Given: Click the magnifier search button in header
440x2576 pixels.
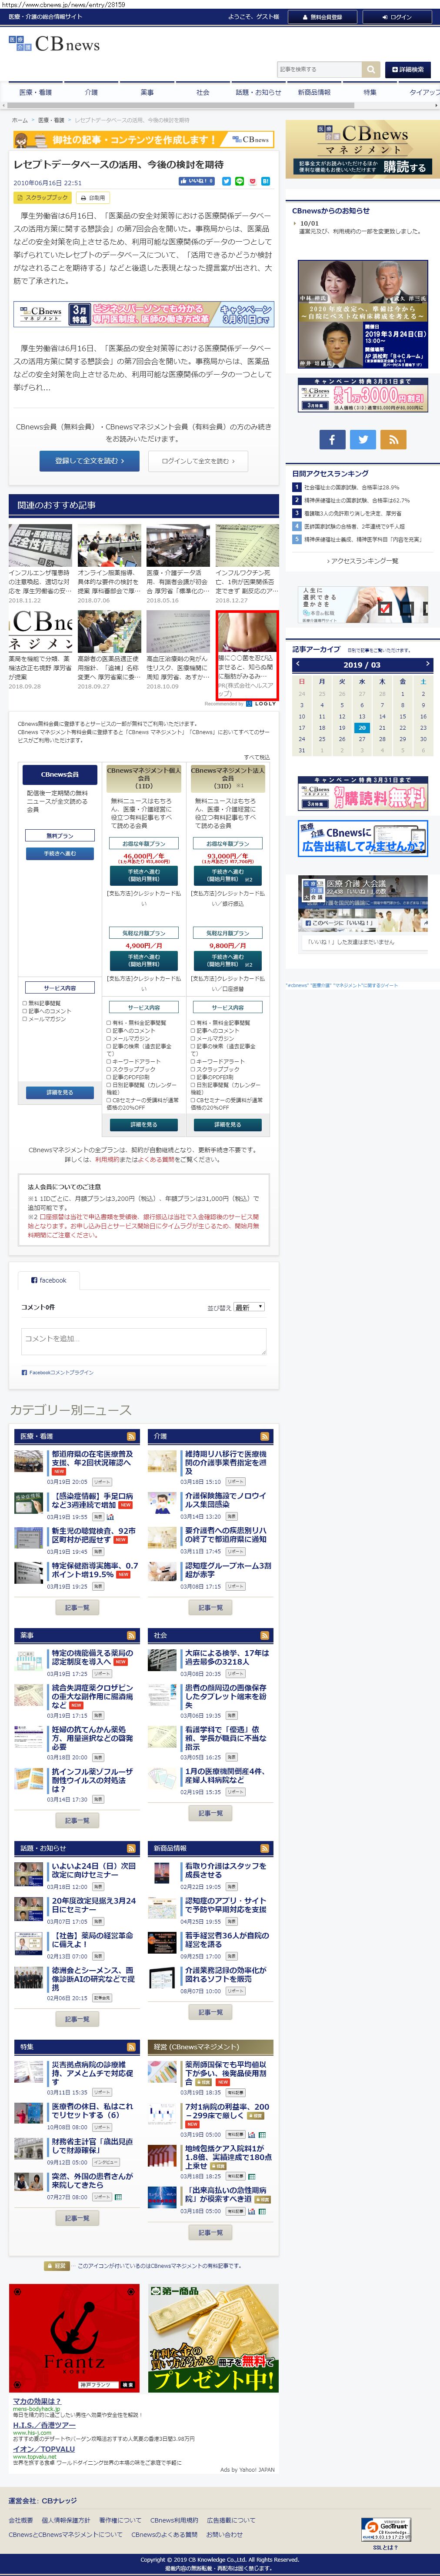Looking at the screenshot, I should pyautogui.click(x=371, y=69).
